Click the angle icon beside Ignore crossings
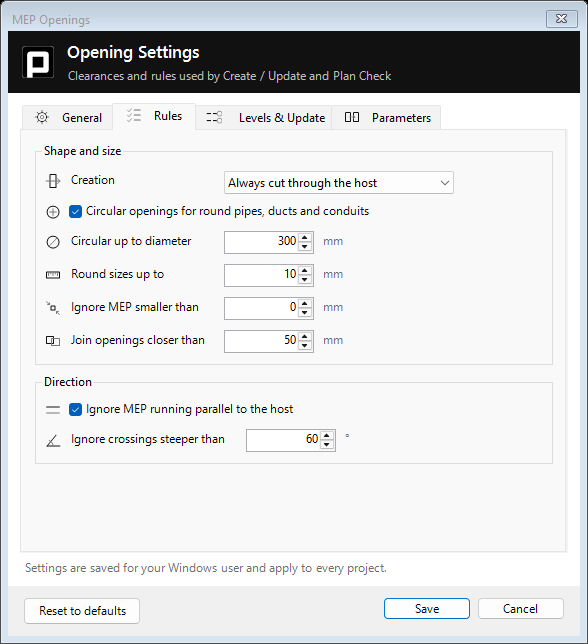588x644 pixels. (x=53, y=441)
